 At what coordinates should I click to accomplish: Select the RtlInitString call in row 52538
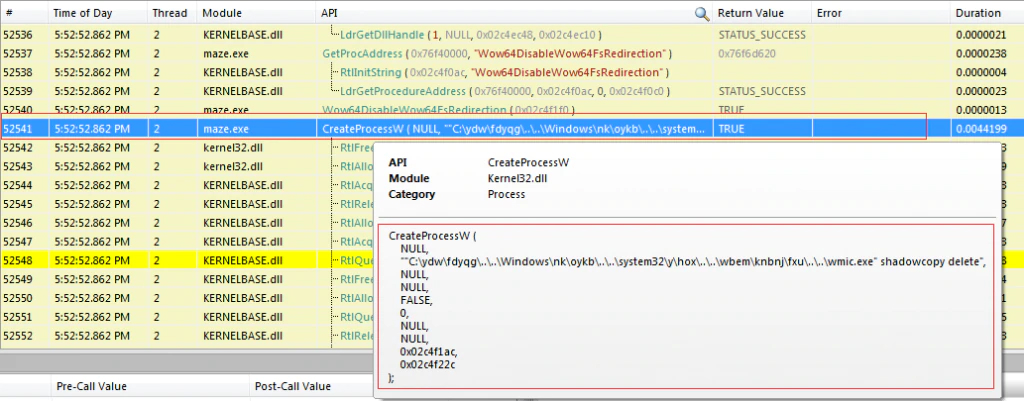[x=505, y=72]
